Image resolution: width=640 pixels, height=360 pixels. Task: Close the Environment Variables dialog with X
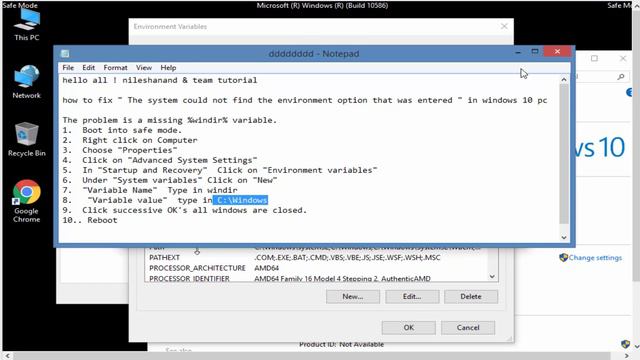click(504, 26)
